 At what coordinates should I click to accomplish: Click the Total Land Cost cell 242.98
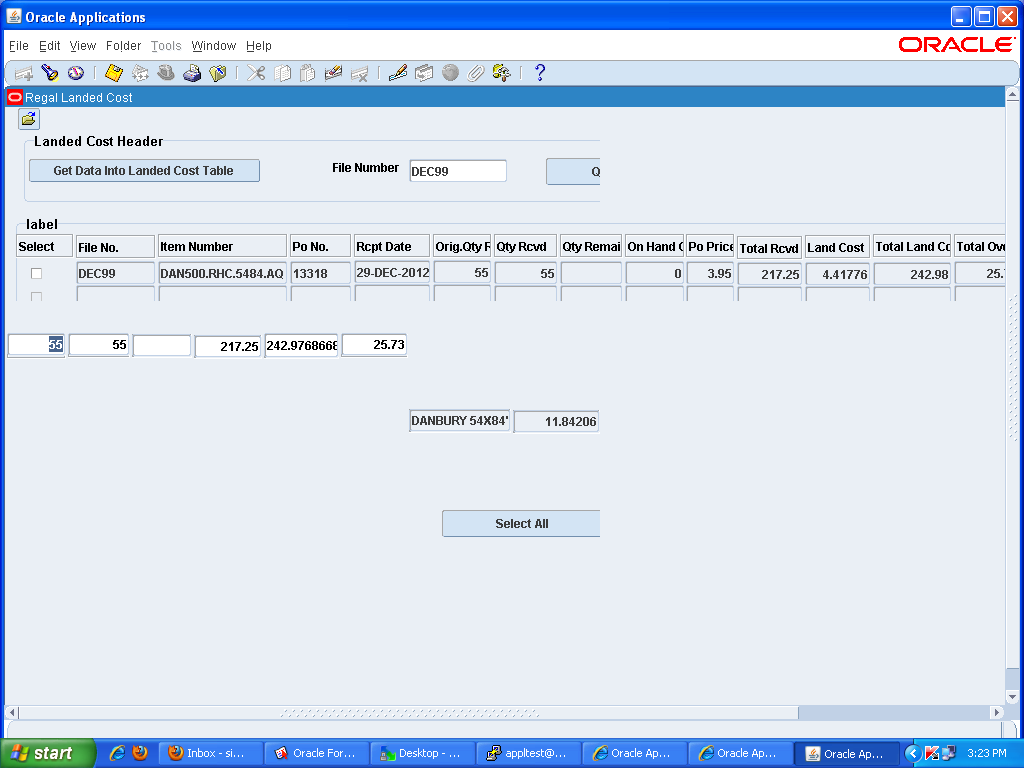point(912,274)
